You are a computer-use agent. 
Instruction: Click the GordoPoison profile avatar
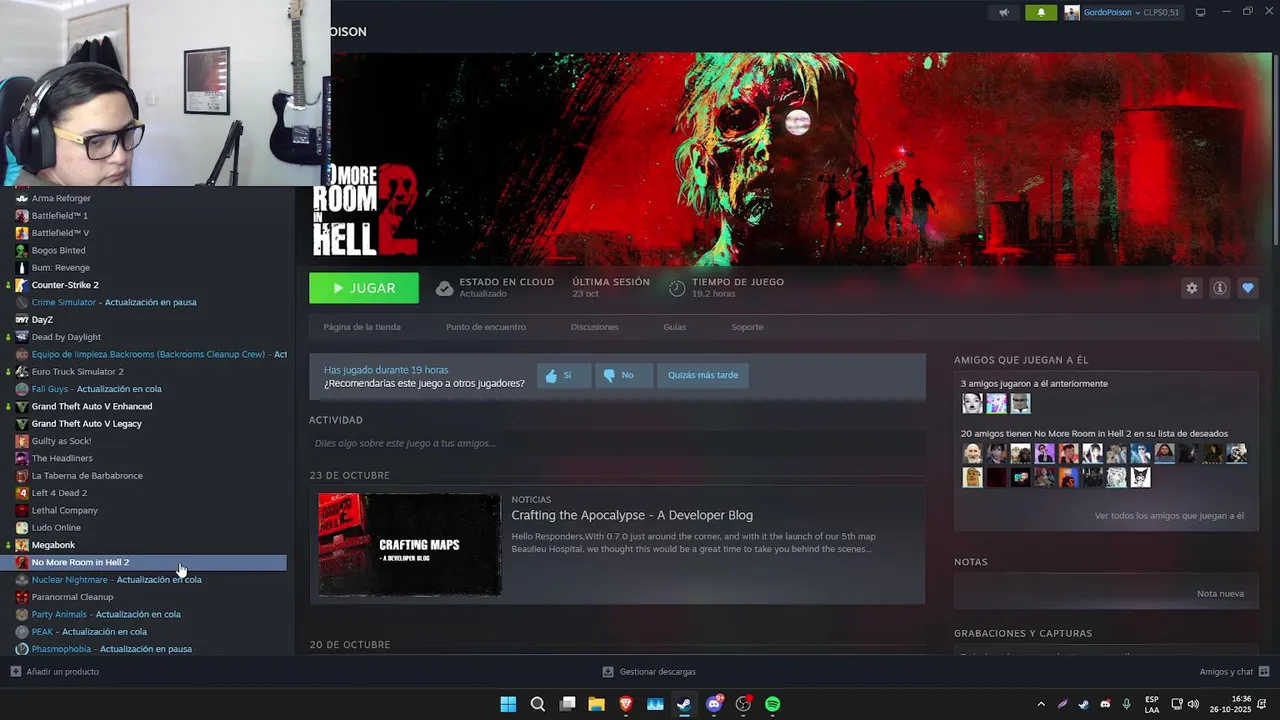click(1072, 13)
